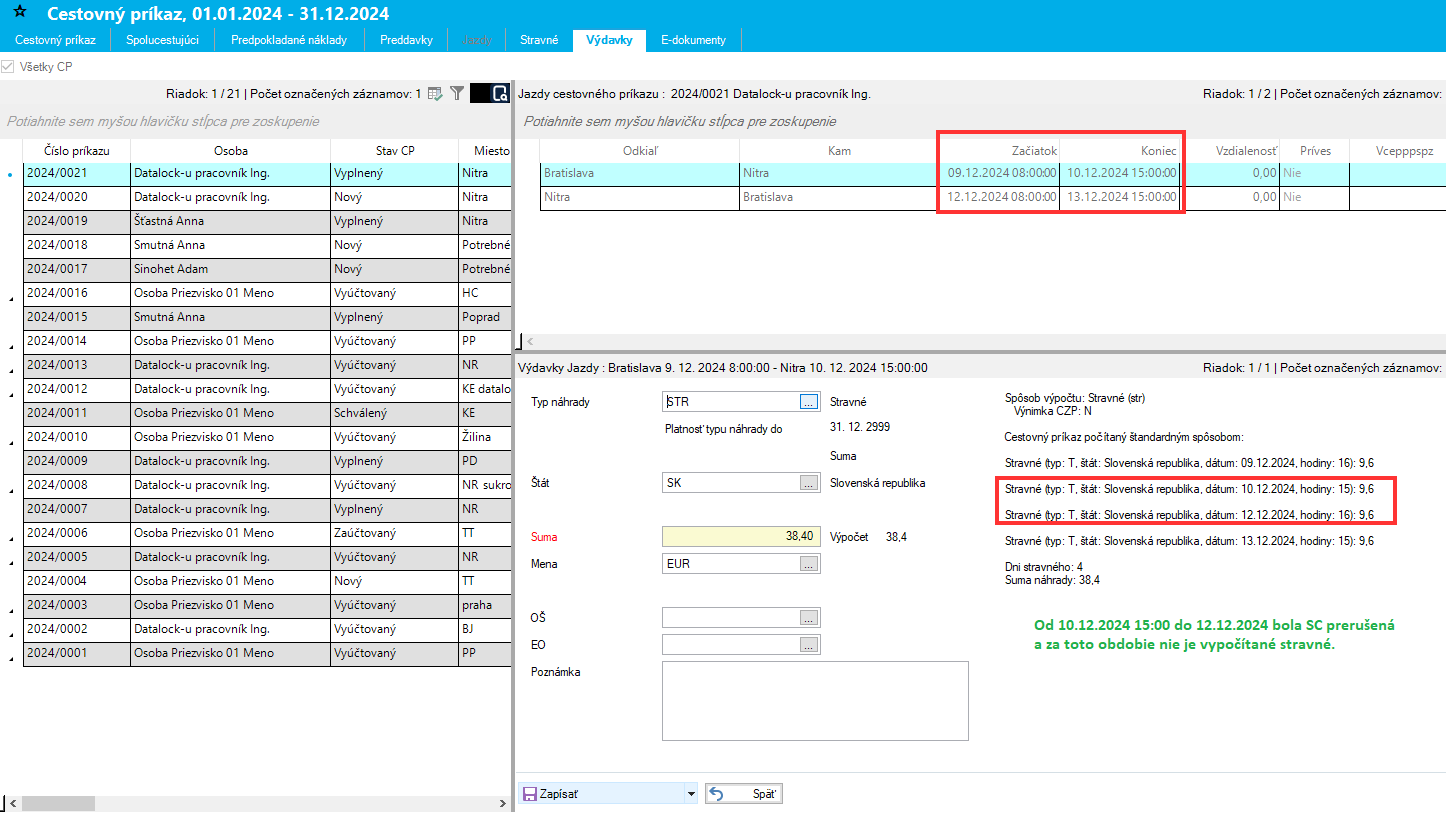Select order row 2024/0010 Žilina
This screenshot has height=813, width=1446.
(267, 437)
